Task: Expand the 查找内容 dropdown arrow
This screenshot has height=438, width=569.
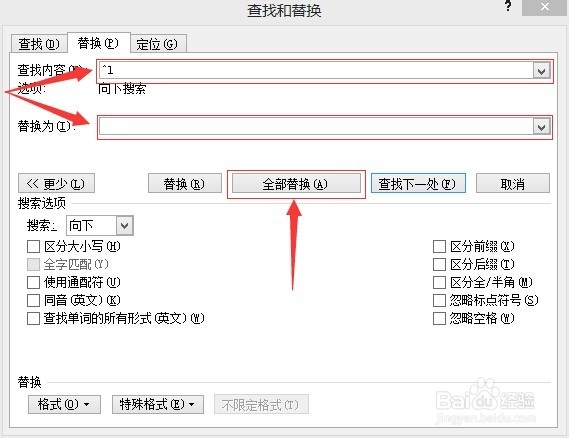Action: [x=541, y=71]
